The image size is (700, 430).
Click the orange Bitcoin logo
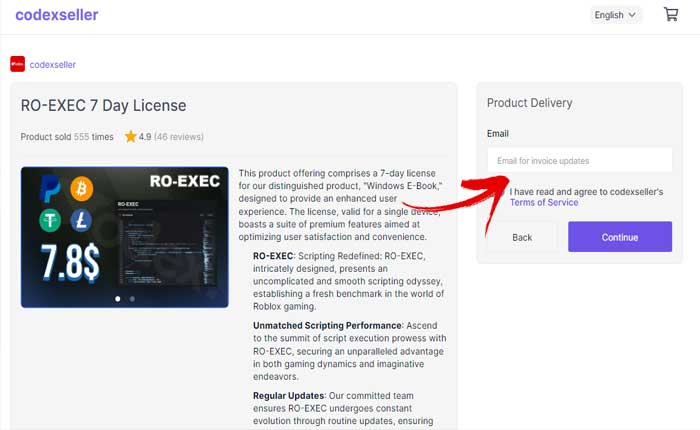point(81,188)
